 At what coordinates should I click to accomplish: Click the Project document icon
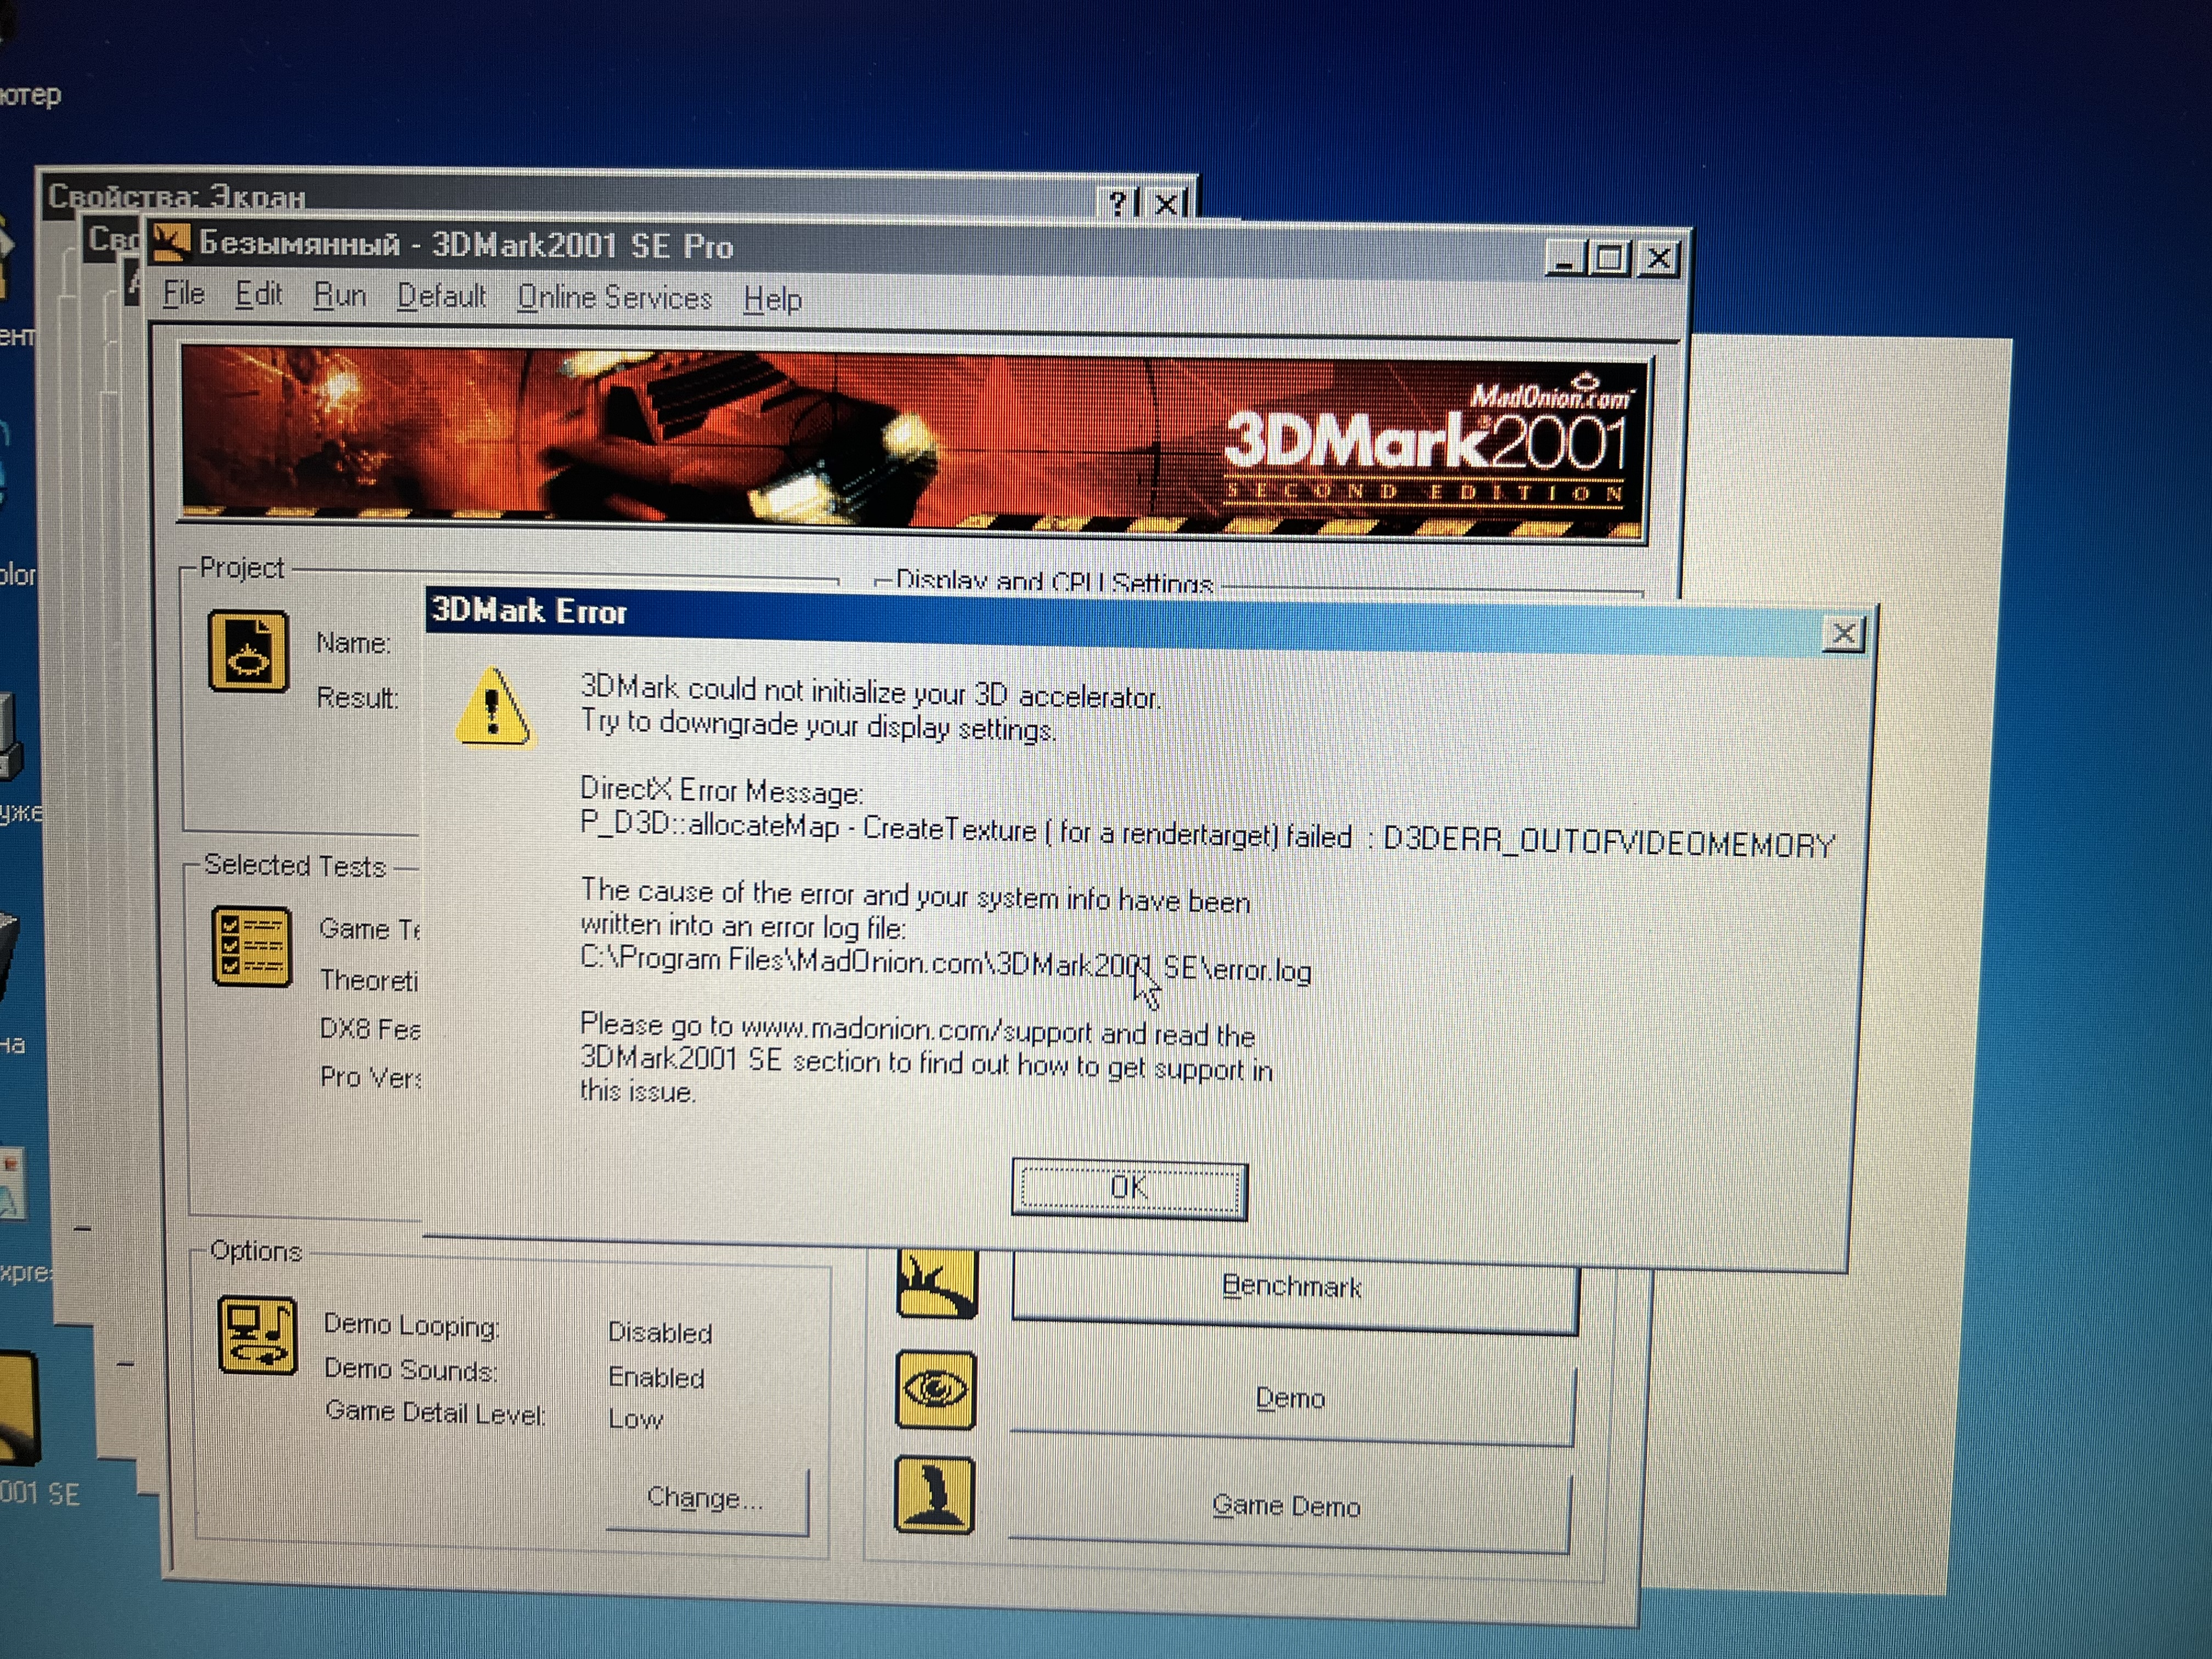pos(248,652)
